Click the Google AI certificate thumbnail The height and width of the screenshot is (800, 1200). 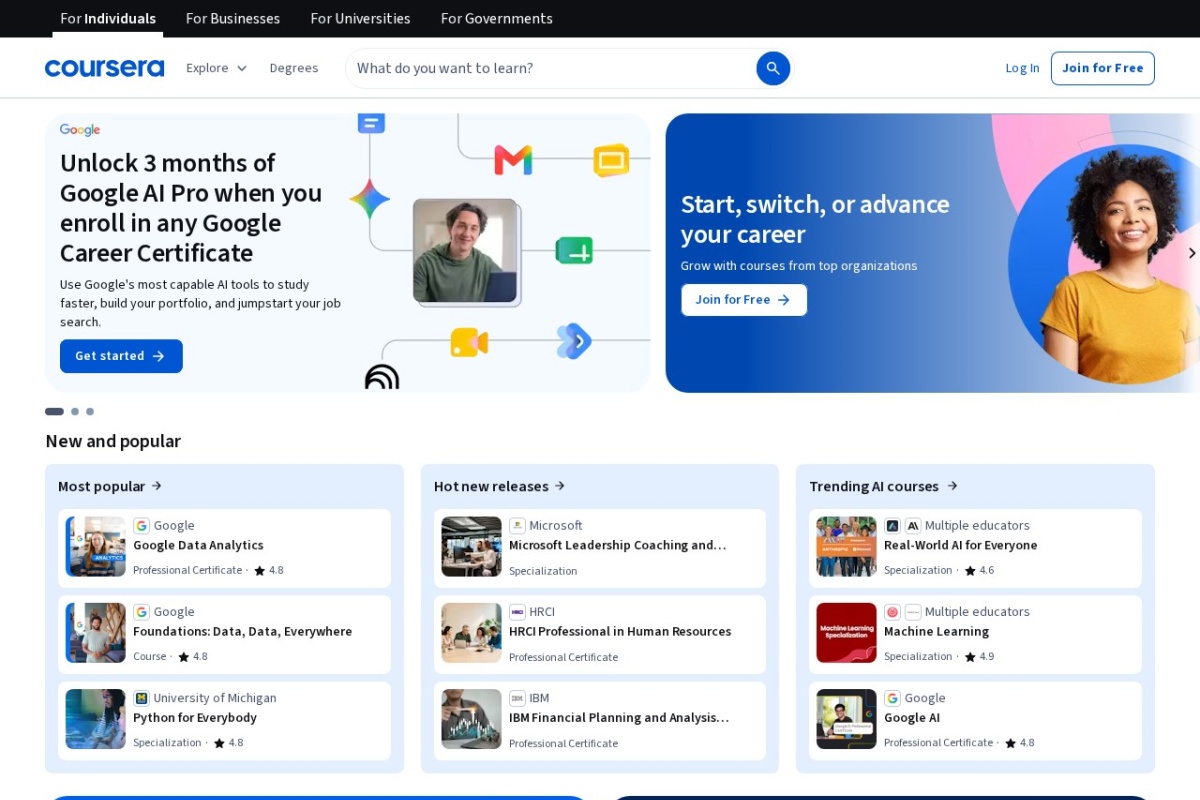(846, 719)
